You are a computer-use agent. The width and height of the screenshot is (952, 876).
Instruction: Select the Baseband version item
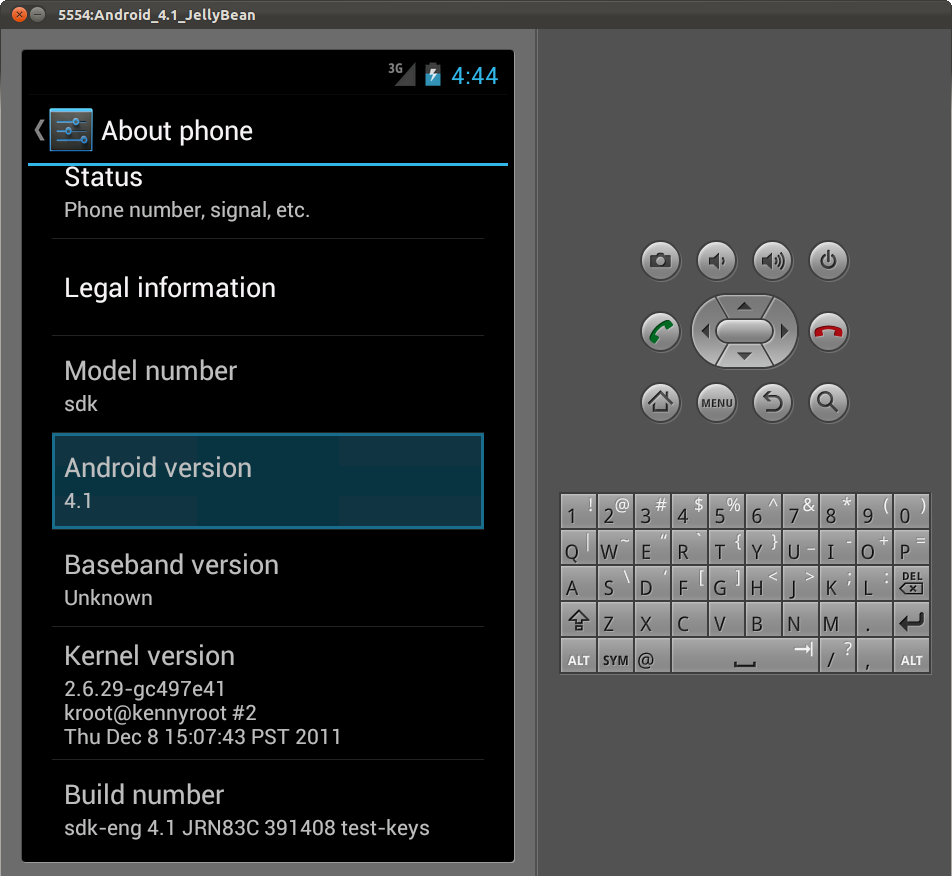point(268,579)
